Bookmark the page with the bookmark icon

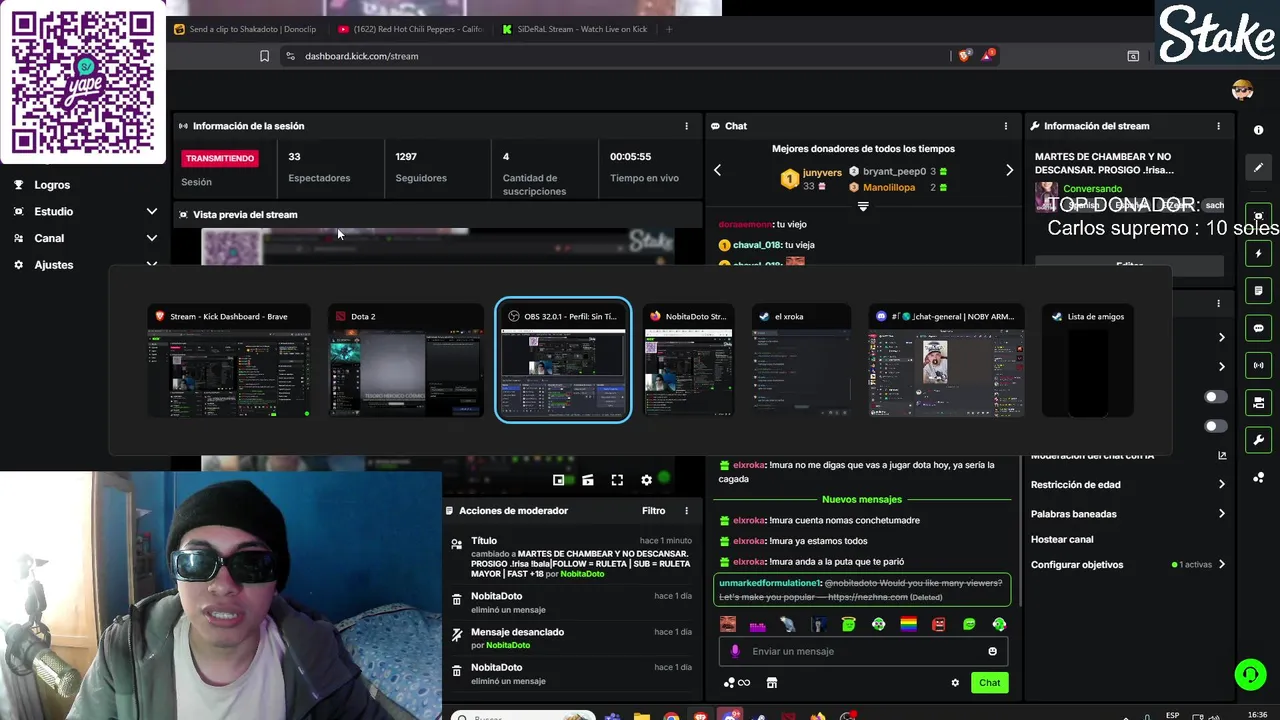click(264, 56)
